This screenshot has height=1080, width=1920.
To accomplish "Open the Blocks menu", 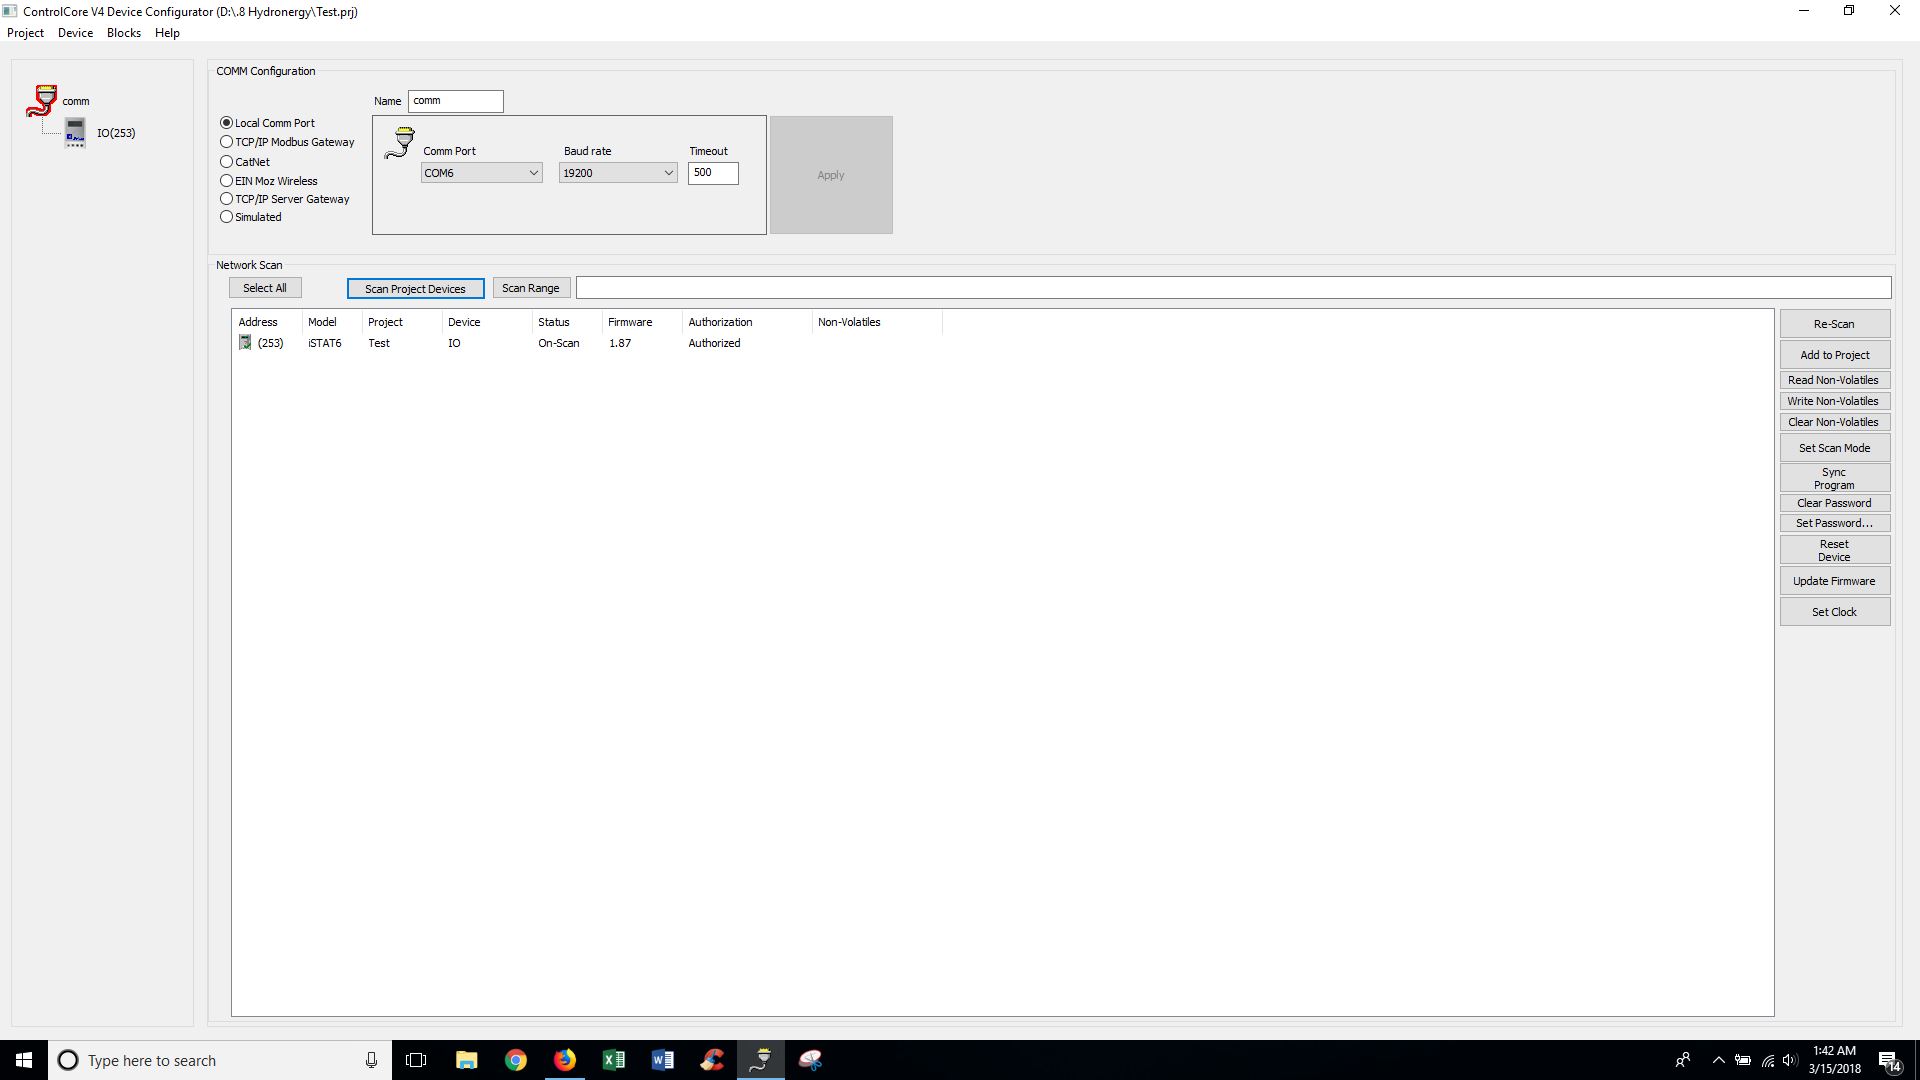I will pyautogui.click(x=123, y=33).
